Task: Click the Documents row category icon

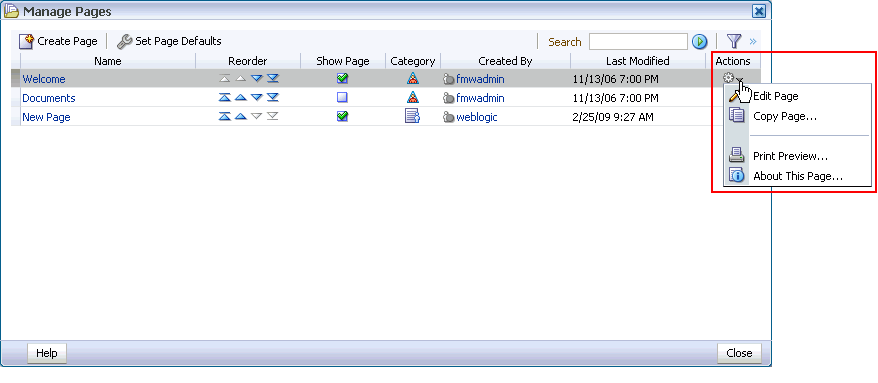Action: 413,98
